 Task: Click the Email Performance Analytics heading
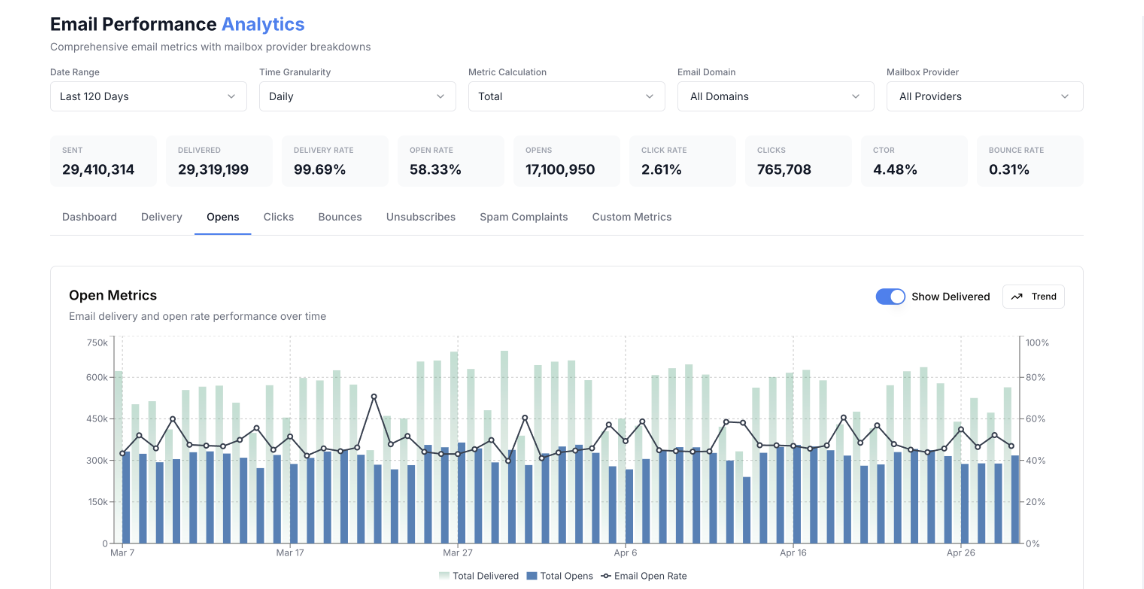177,24
